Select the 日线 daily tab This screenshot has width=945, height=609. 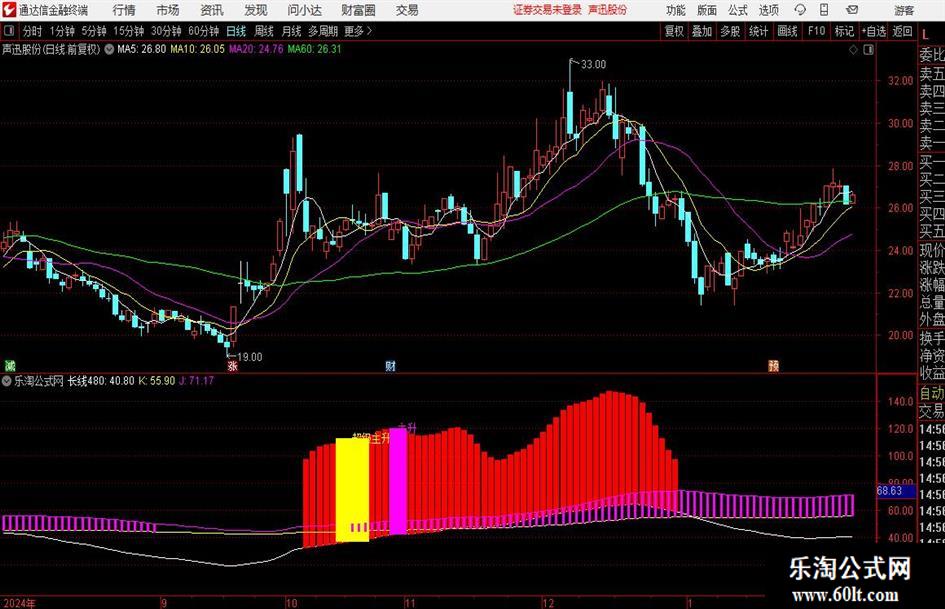click(236, 31)
